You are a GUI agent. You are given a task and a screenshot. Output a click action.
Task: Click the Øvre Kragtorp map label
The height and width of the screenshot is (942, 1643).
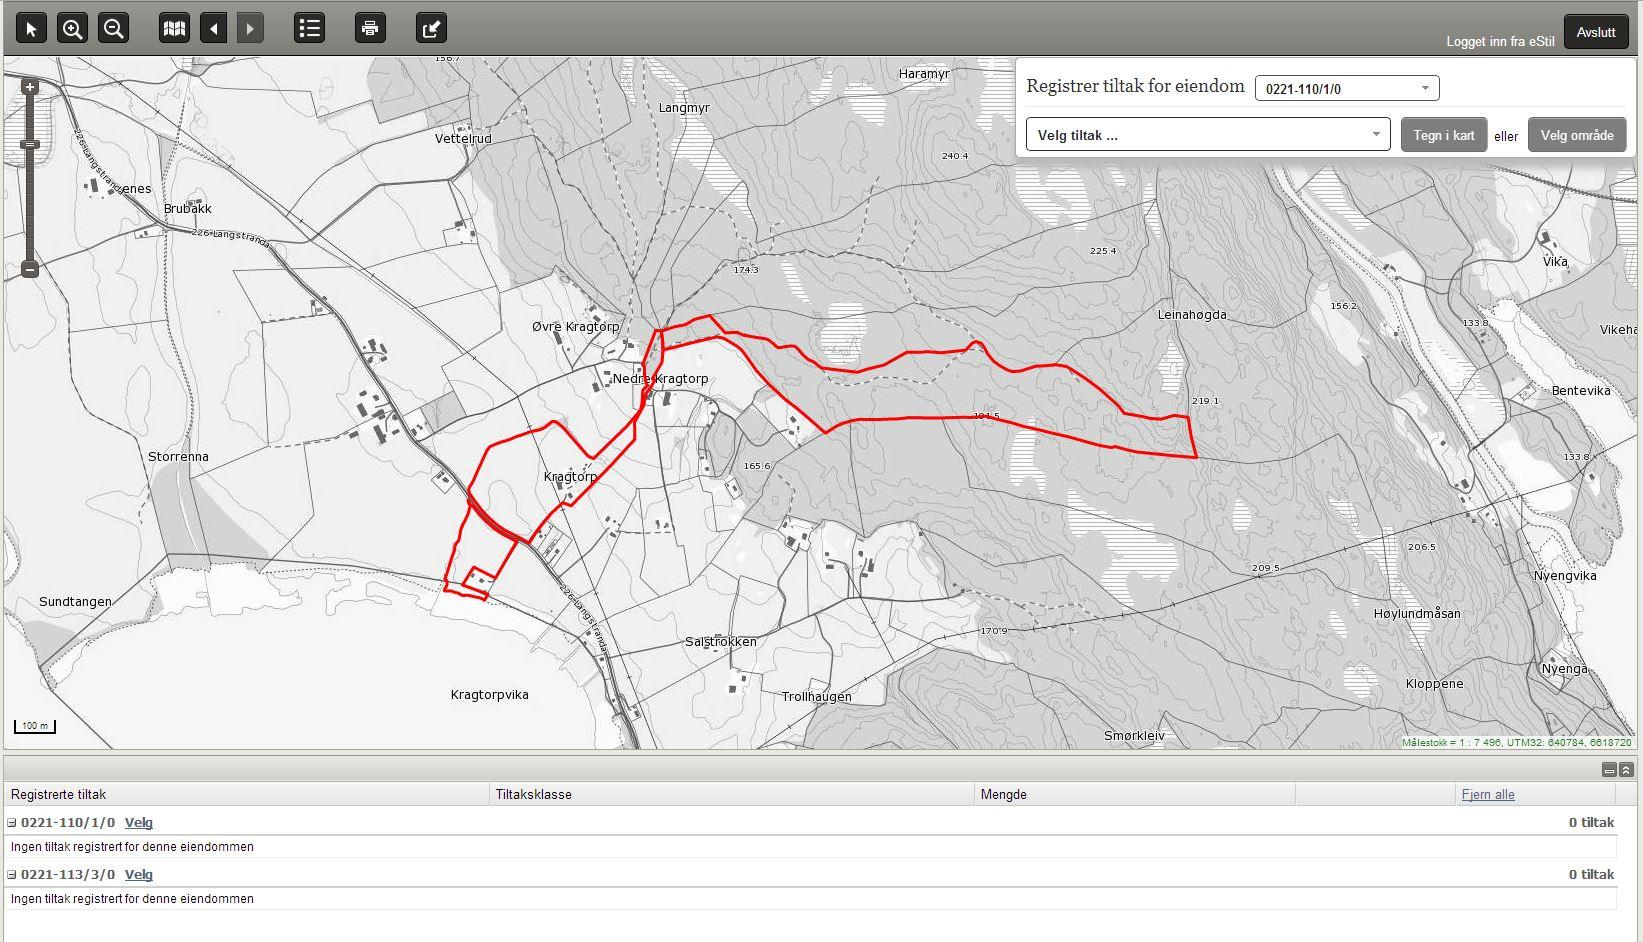(x=576, y=327)
